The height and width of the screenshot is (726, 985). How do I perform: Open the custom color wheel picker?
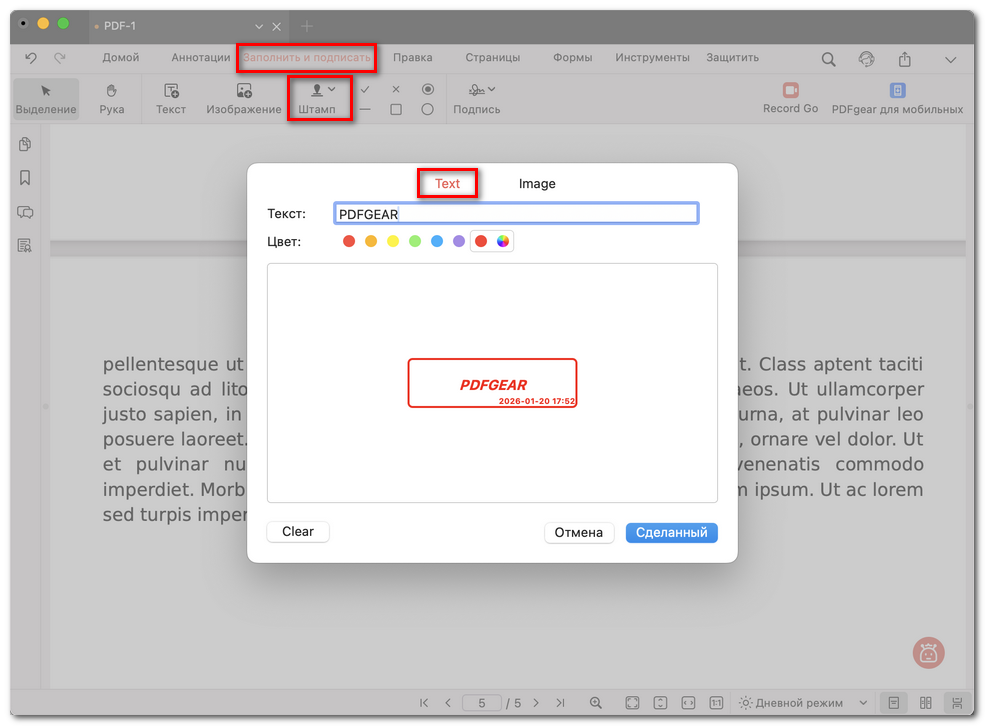pos(503,241)
